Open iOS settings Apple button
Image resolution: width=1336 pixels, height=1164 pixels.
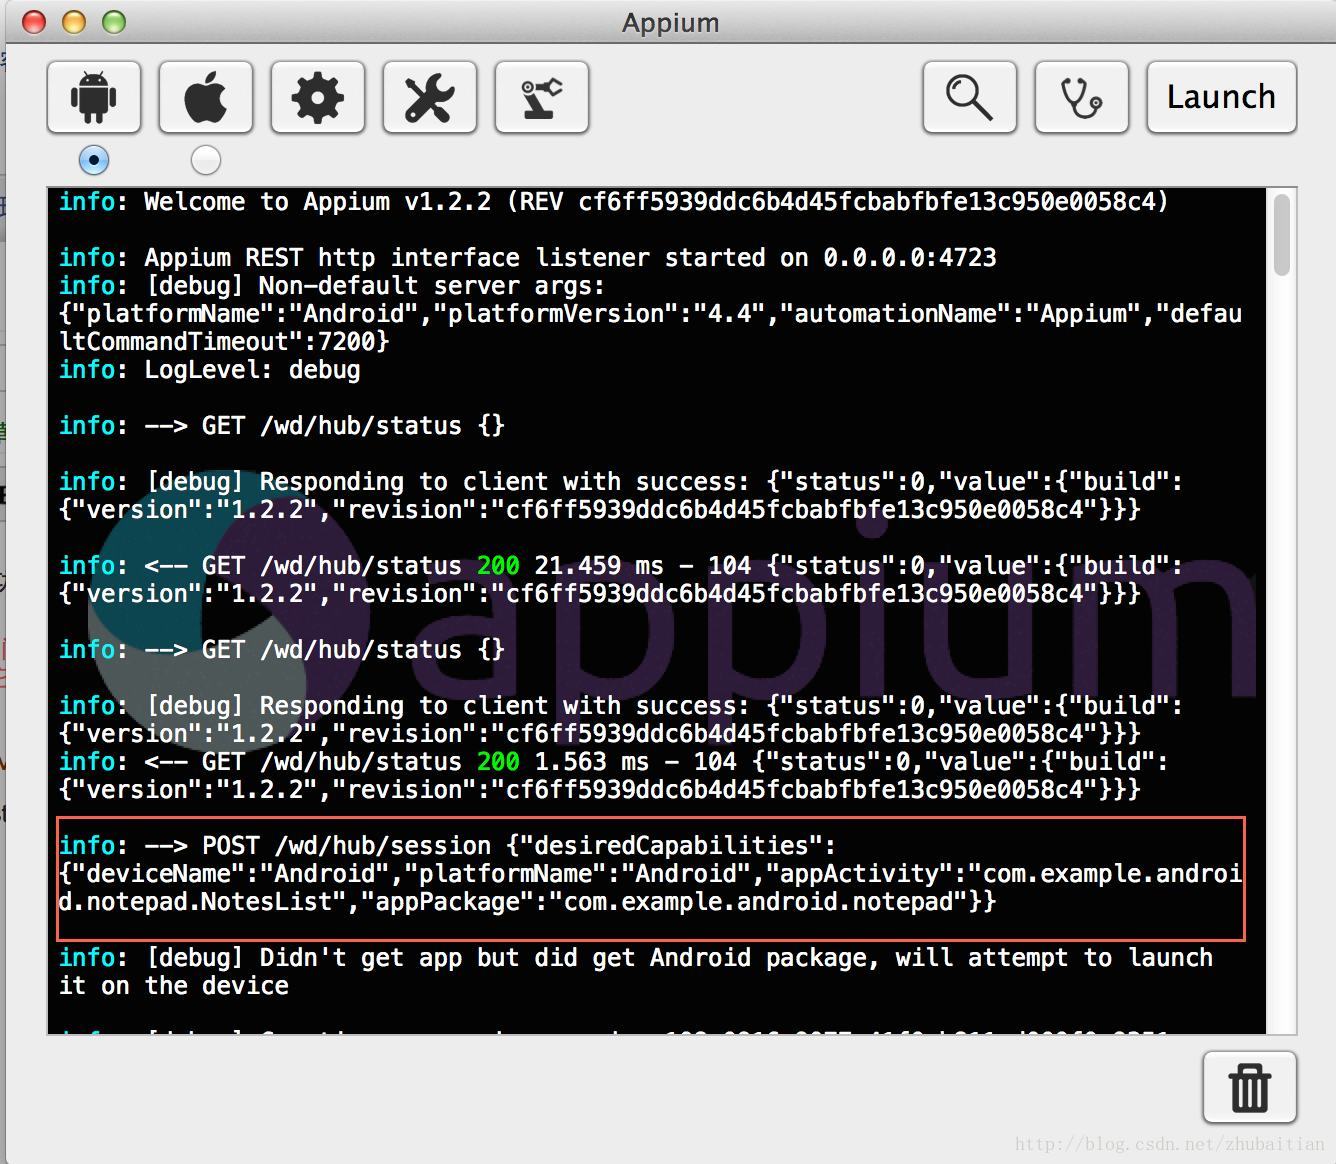(206, 97)
